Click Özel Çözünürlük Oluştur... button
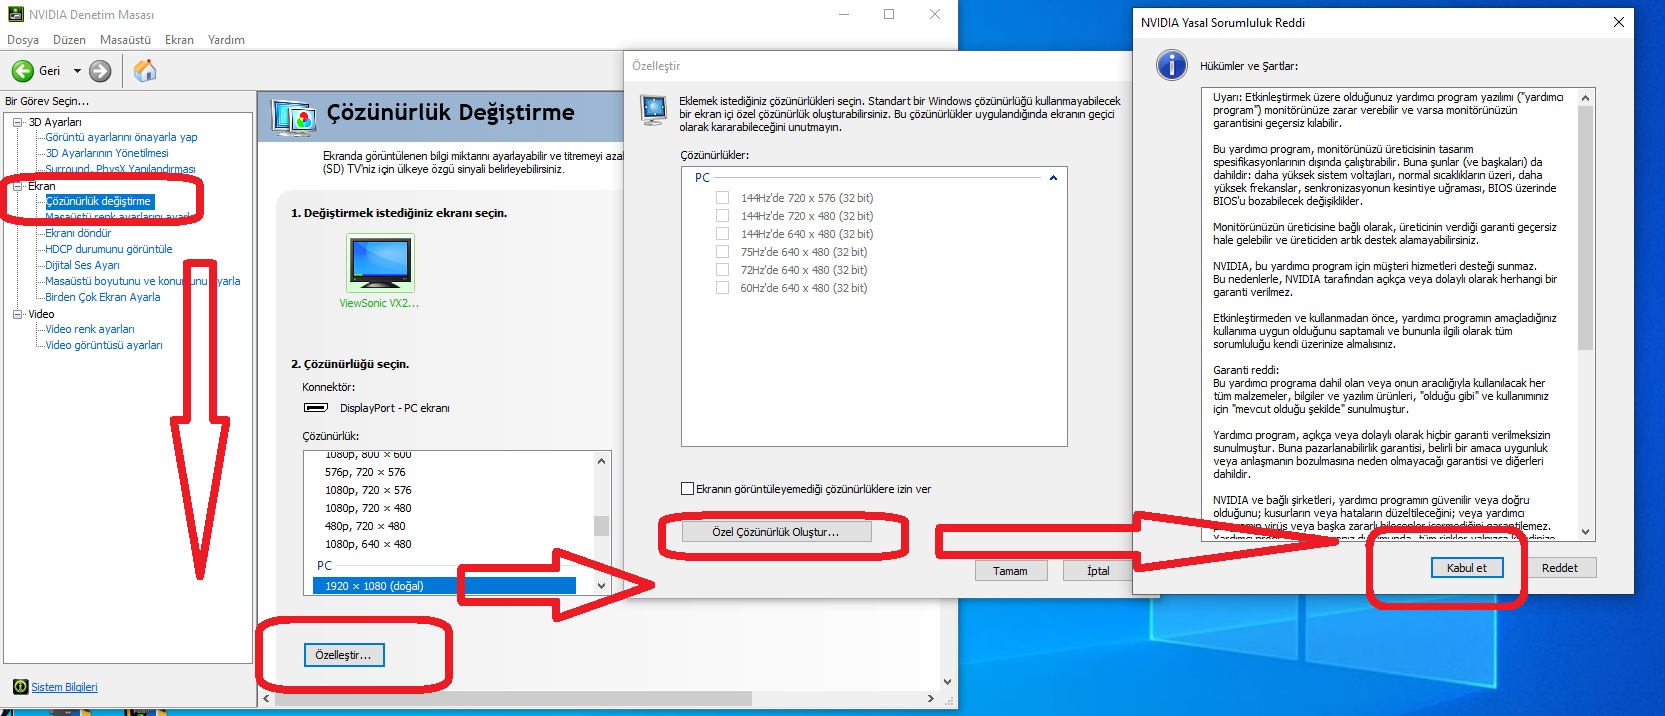Viewport: 1665px width, 716px height. tap(776, 532)
